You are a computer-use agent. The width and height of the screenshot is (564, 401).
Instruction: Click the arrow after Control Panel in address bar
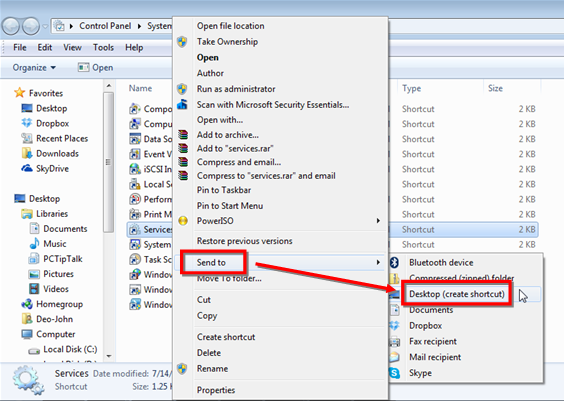139,26
